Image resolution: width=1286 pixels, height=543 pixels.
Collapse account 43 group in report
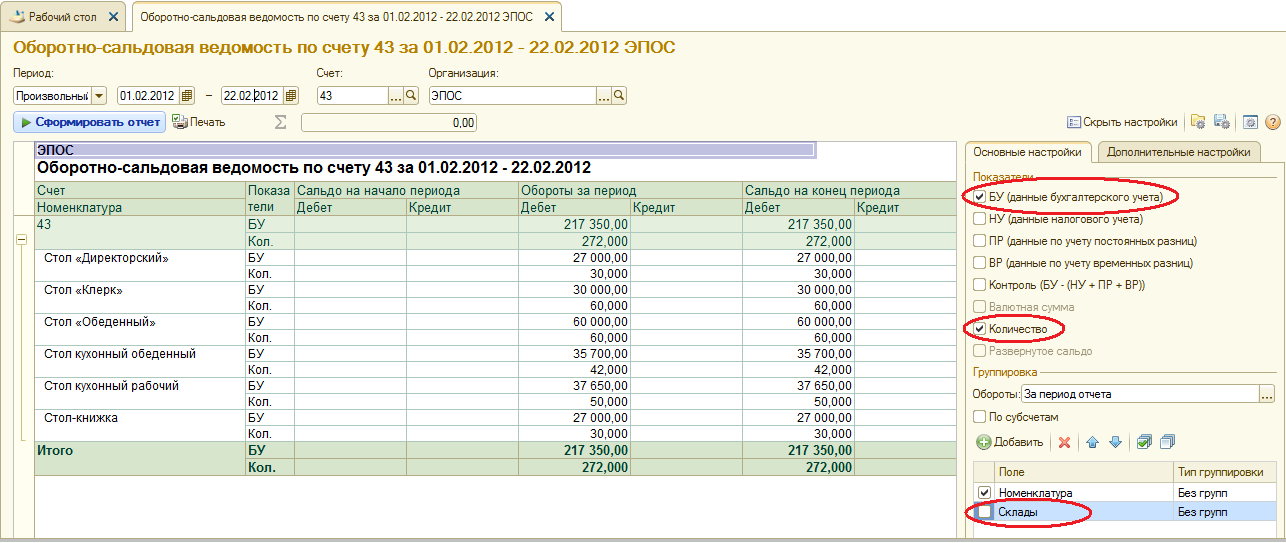pyautogui.click(x=22, y=240)
